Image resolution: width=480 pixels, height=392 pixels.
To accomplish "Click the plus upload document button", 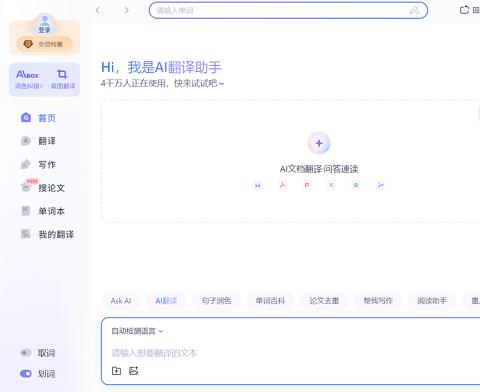I will click(x=319, y=143).
